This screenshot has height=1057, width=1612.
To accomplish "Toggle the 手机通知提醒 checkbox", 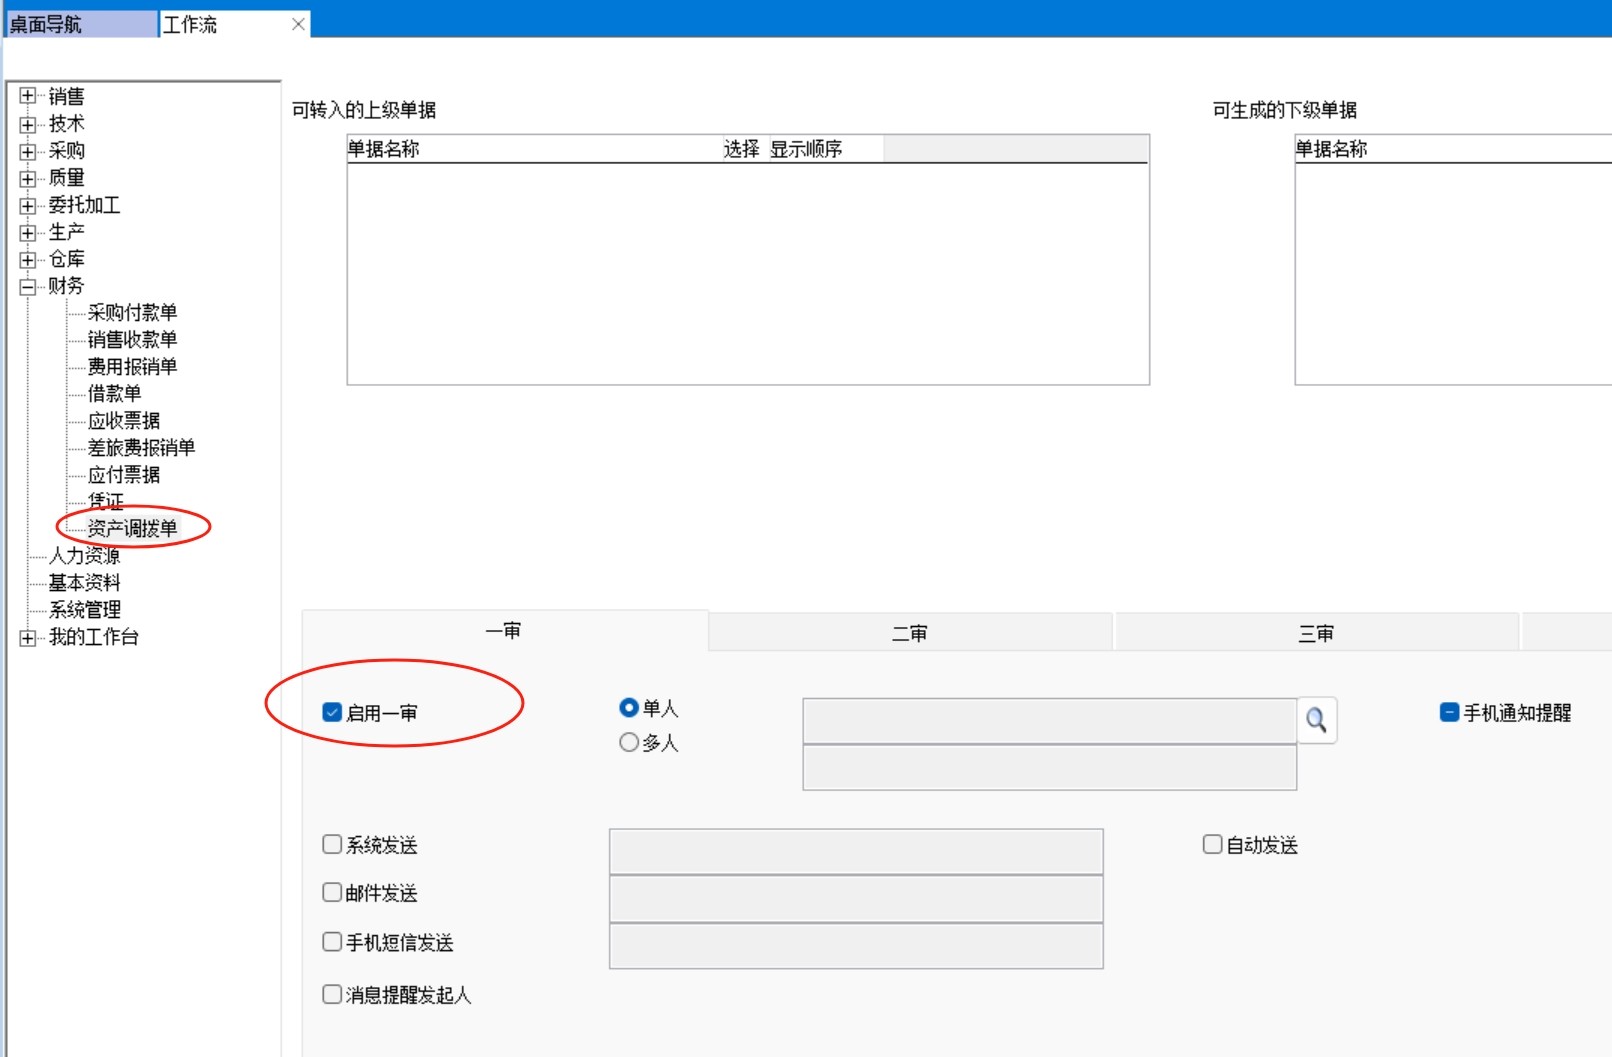I will (x=1449, y=712).
